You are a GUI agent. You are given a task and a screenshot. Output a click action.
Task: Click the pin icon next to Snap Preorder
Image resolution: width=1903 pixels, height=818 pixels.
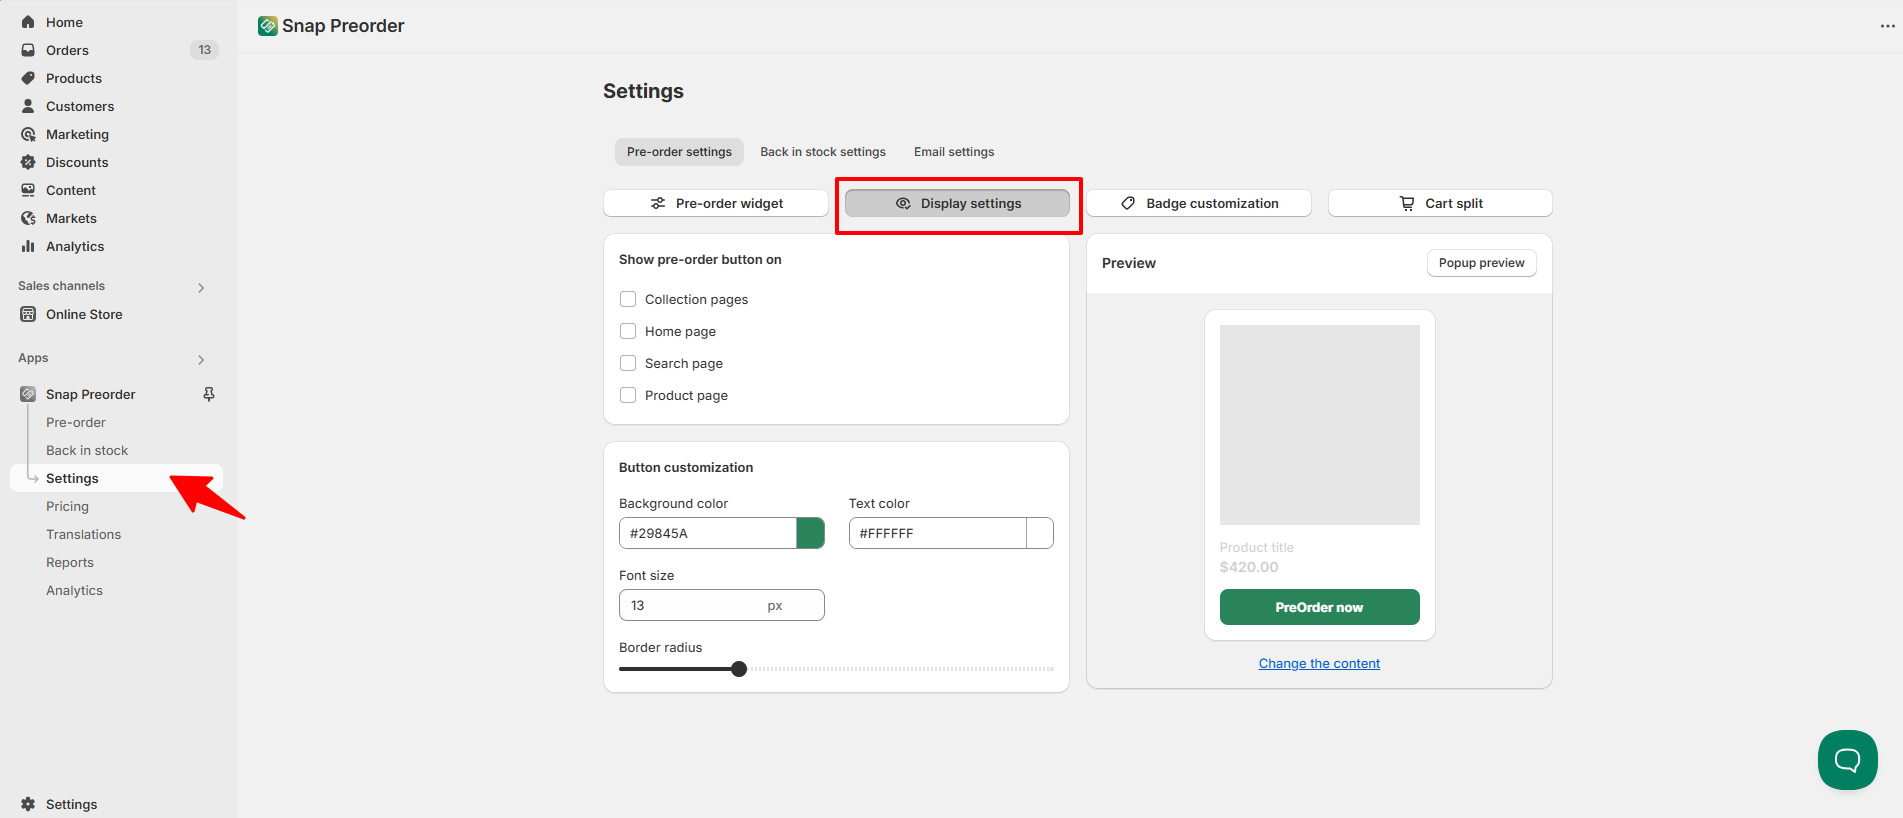click(209, 394)
